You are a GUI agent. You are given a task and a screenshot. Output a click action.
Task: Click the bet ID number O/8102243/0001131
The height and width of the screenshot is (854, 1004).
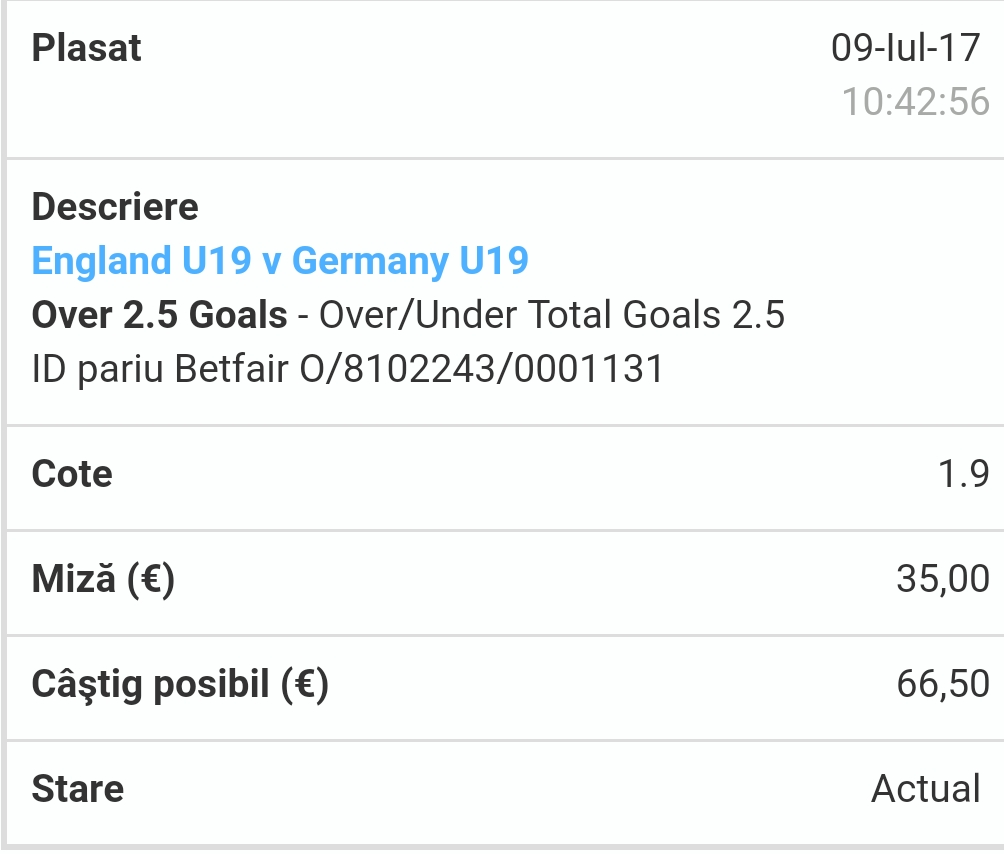[x=482, y=369]
